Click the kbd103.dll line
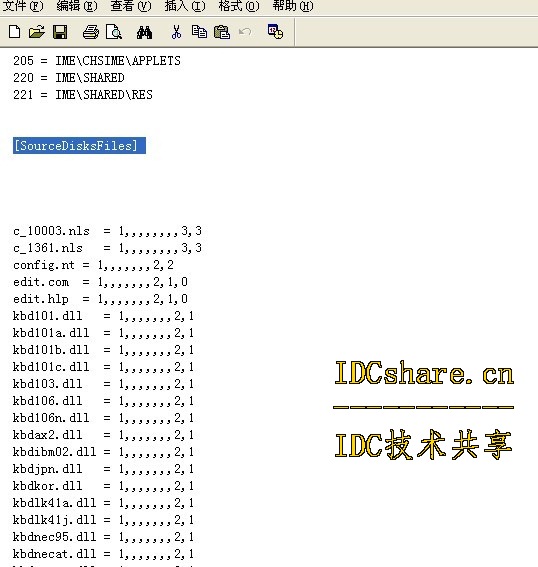 [x=103, y=384]
